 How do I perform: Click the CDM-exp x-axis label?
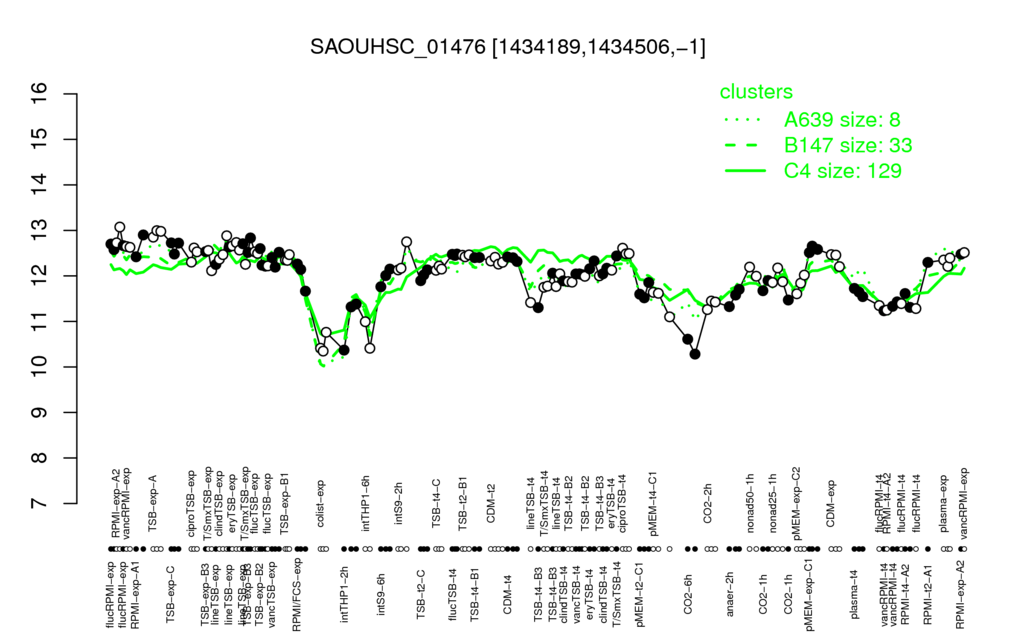point(831,504)
